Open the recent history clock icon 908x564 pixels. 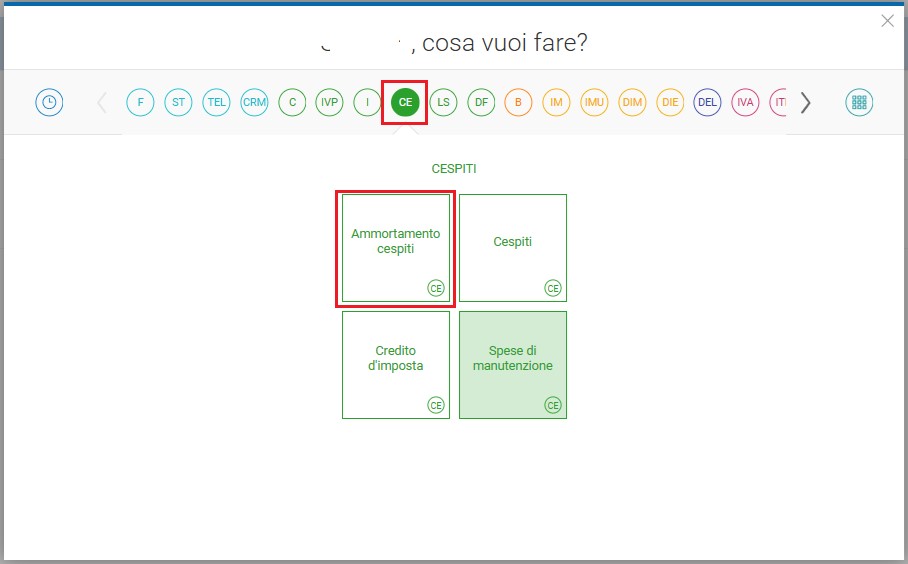tap(49, 102)
